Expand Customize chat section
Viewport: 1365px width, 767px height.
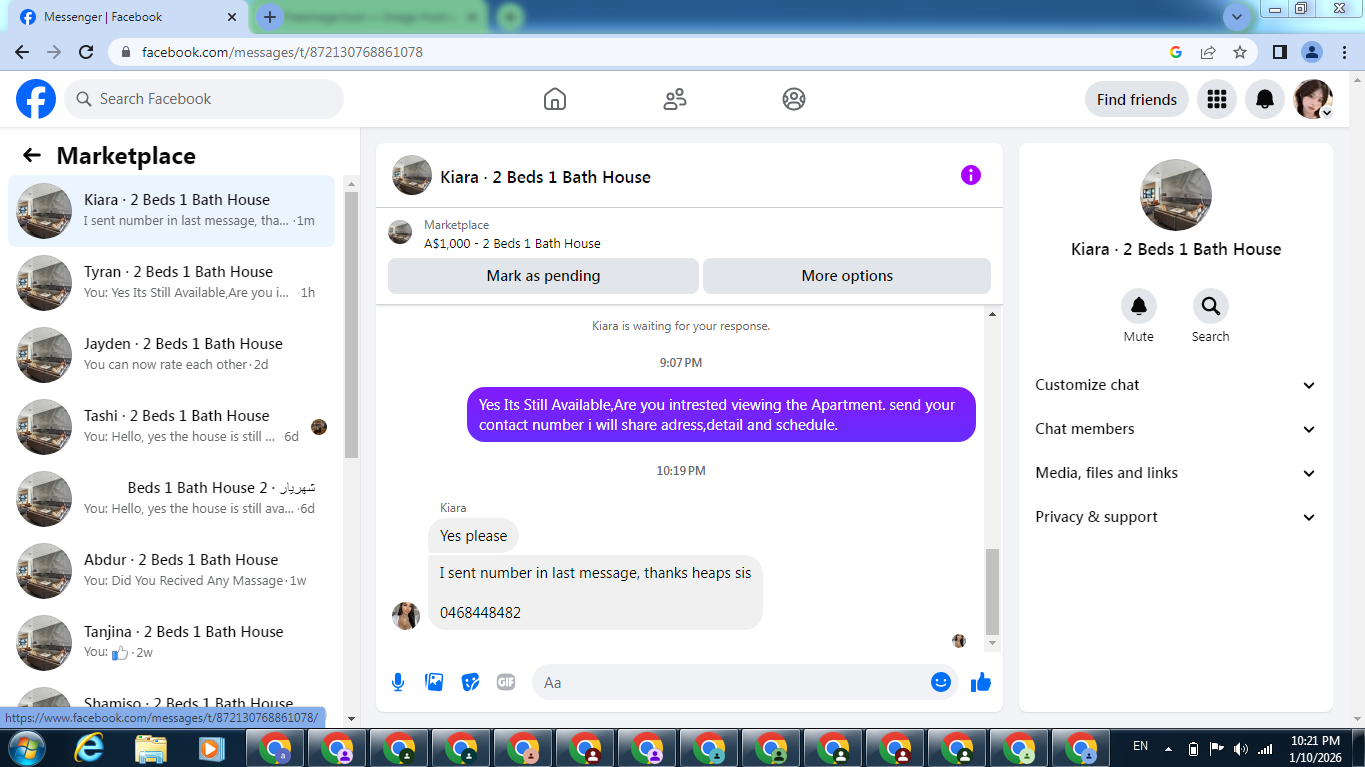tap(1175, 385)
